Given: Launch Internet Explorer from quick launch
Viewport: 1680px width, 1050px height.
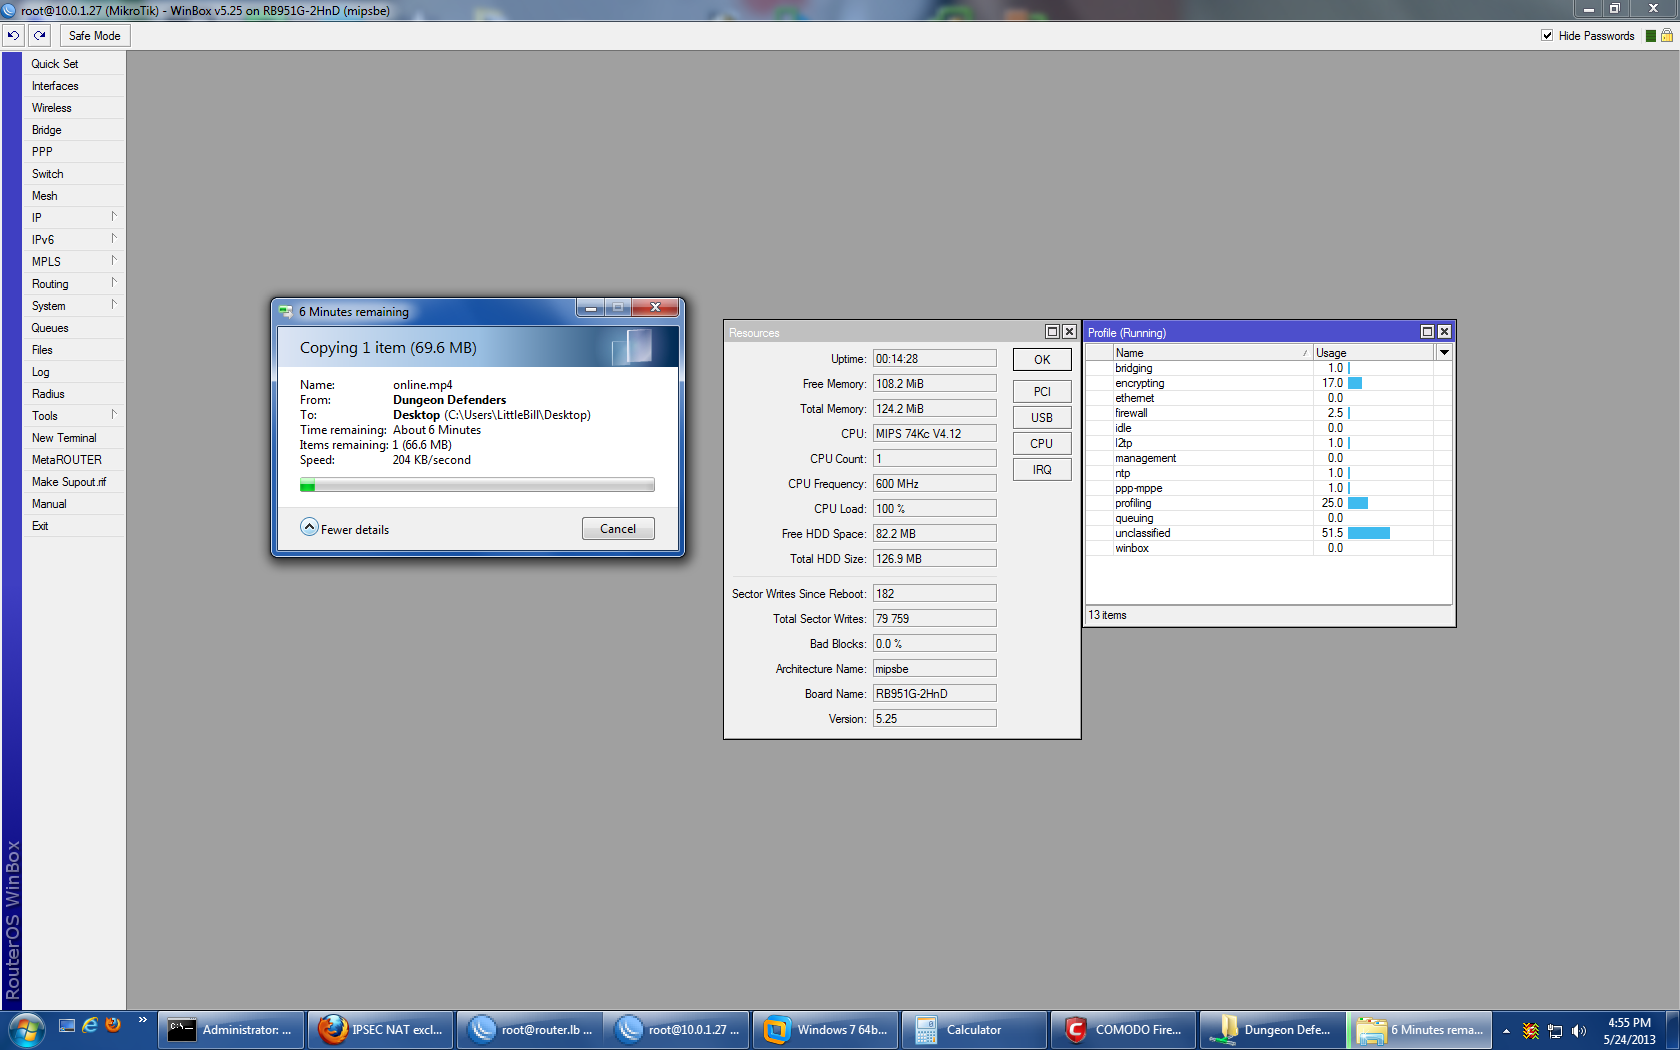Looking at the screenshot, I should tap(90, 1025).
